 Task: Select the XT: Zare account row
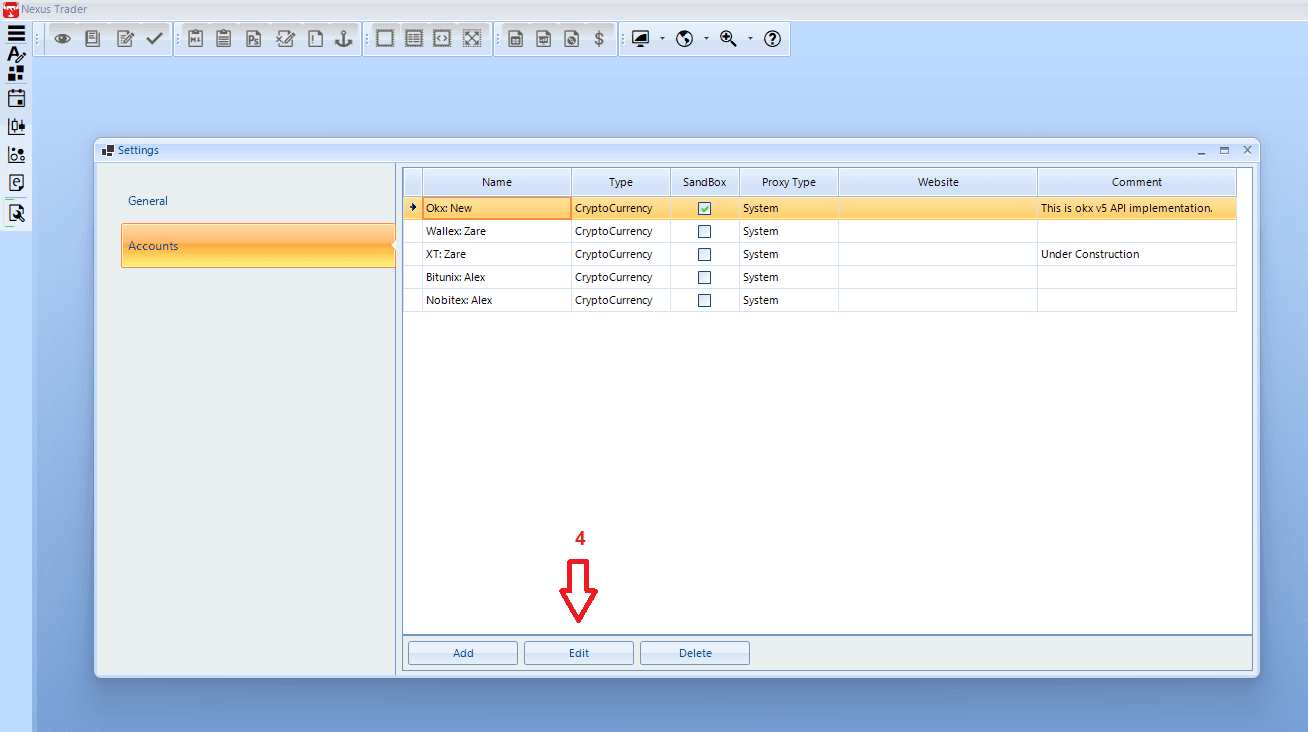coord(496,254)
